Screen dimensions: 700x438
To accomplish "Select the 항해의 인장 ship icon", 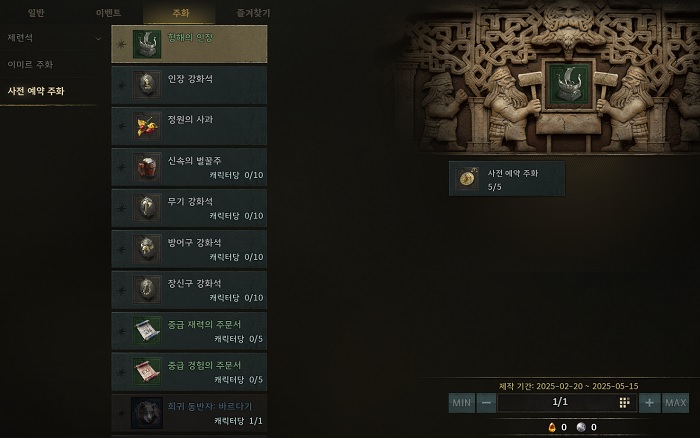I will 147,44.
